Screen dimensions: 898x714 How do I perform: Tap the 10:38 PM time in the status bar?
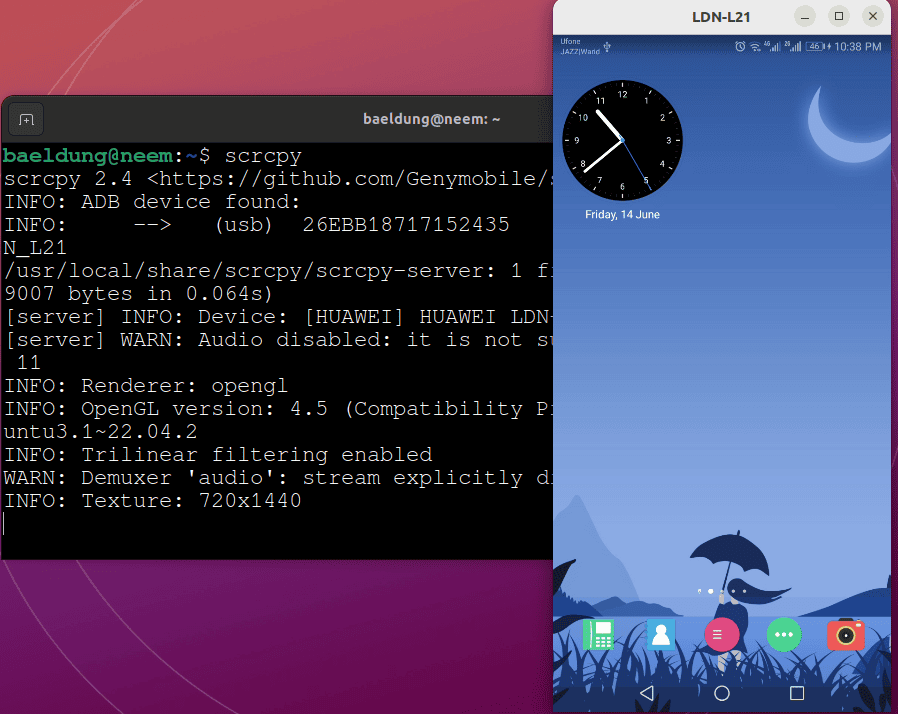point(857,47)
